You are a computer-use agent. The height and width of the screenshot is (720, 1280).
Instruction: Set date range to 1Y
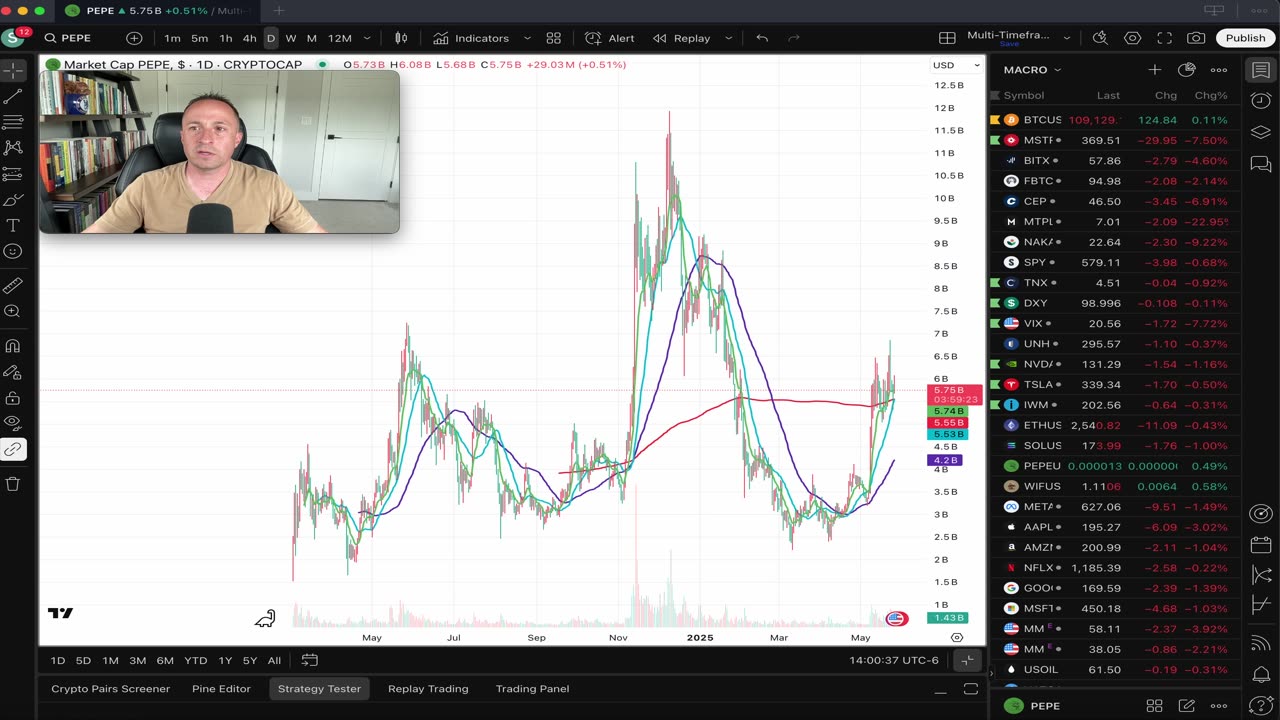225,660
